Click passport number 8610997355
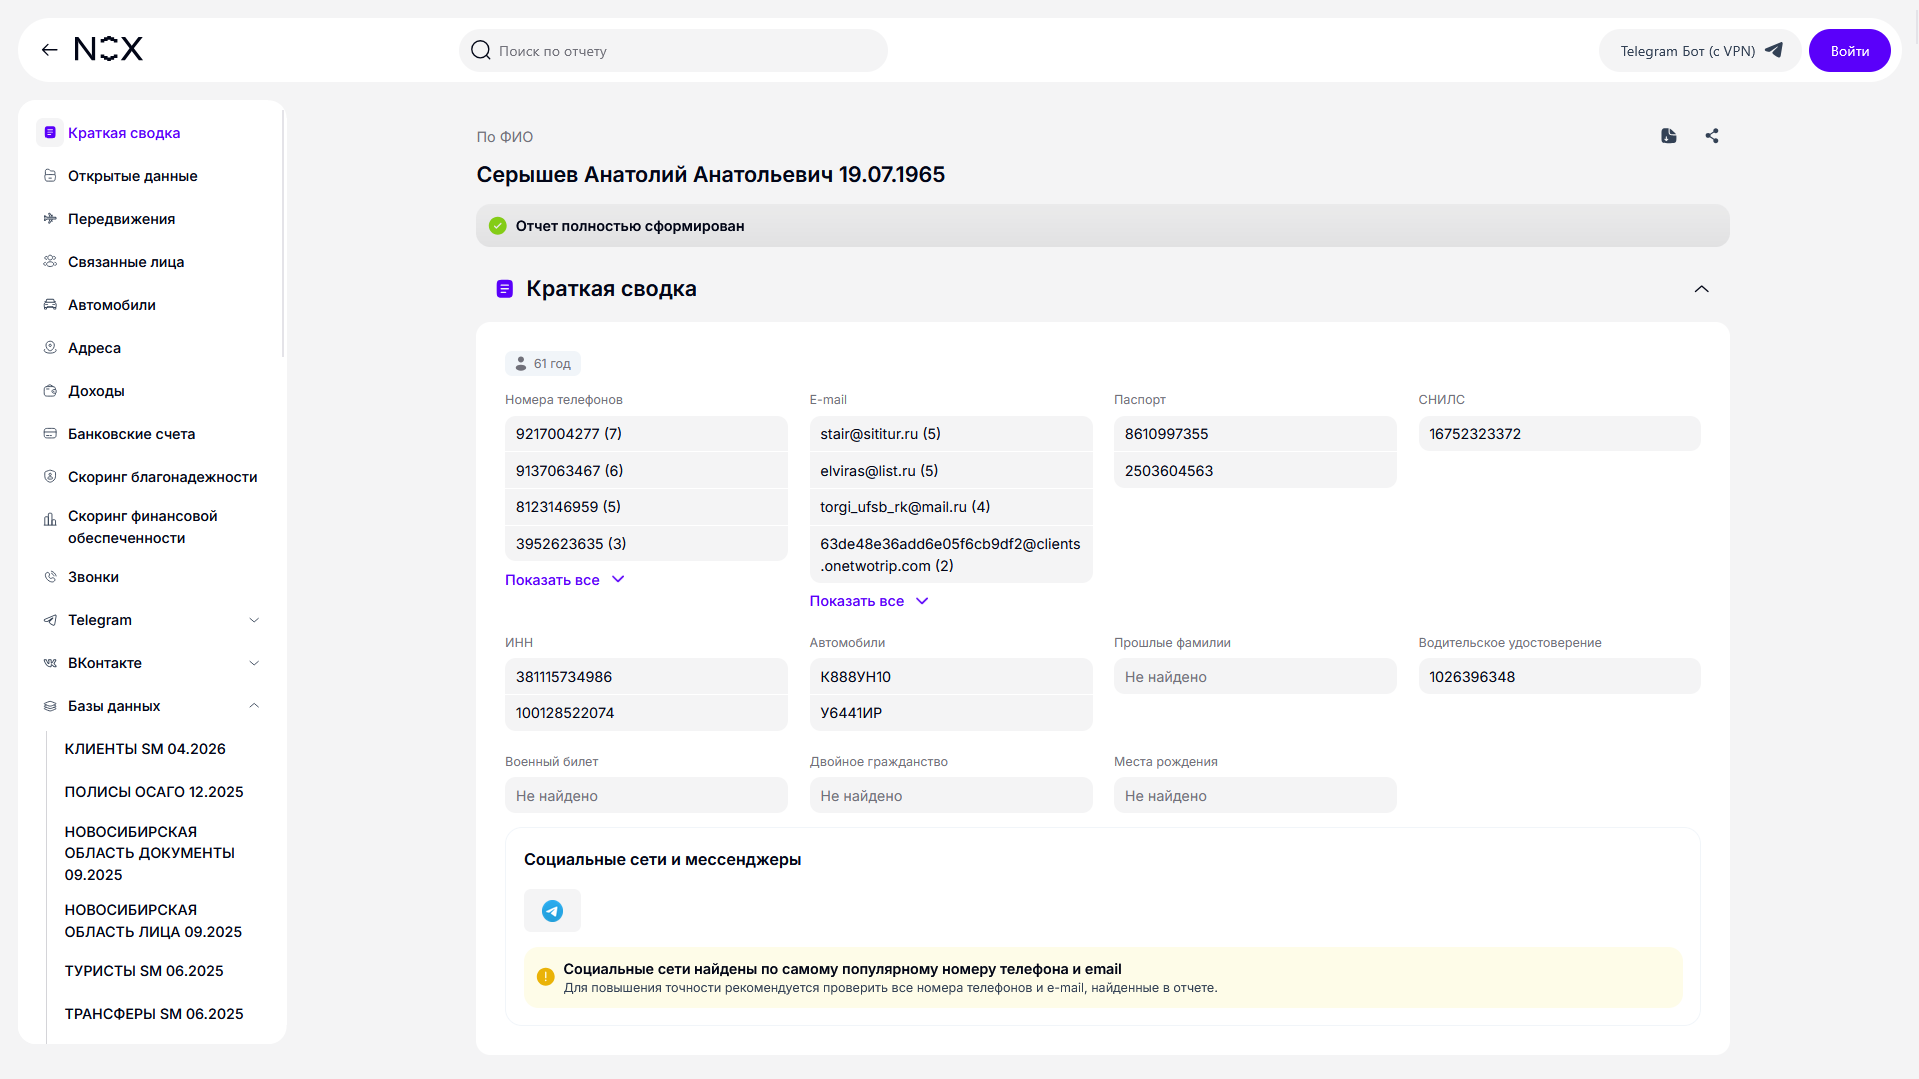Viewport: 1919px width, 1079px height. 1255,434
